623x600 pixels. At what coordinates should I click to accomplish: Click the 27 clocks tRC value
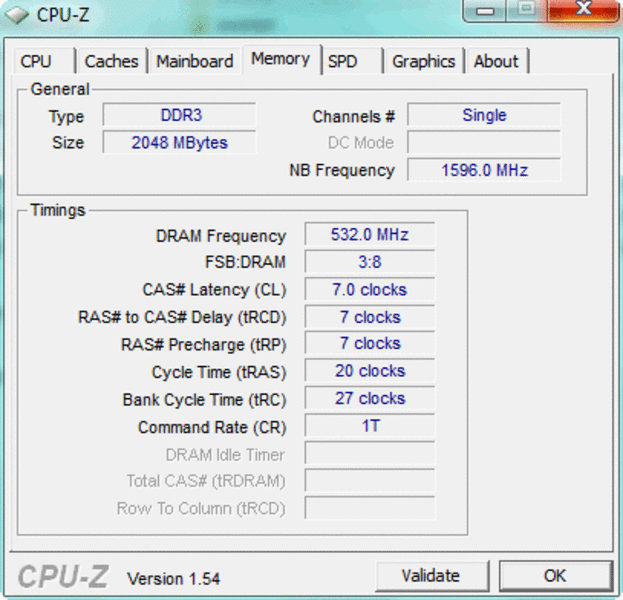[370, 398]
